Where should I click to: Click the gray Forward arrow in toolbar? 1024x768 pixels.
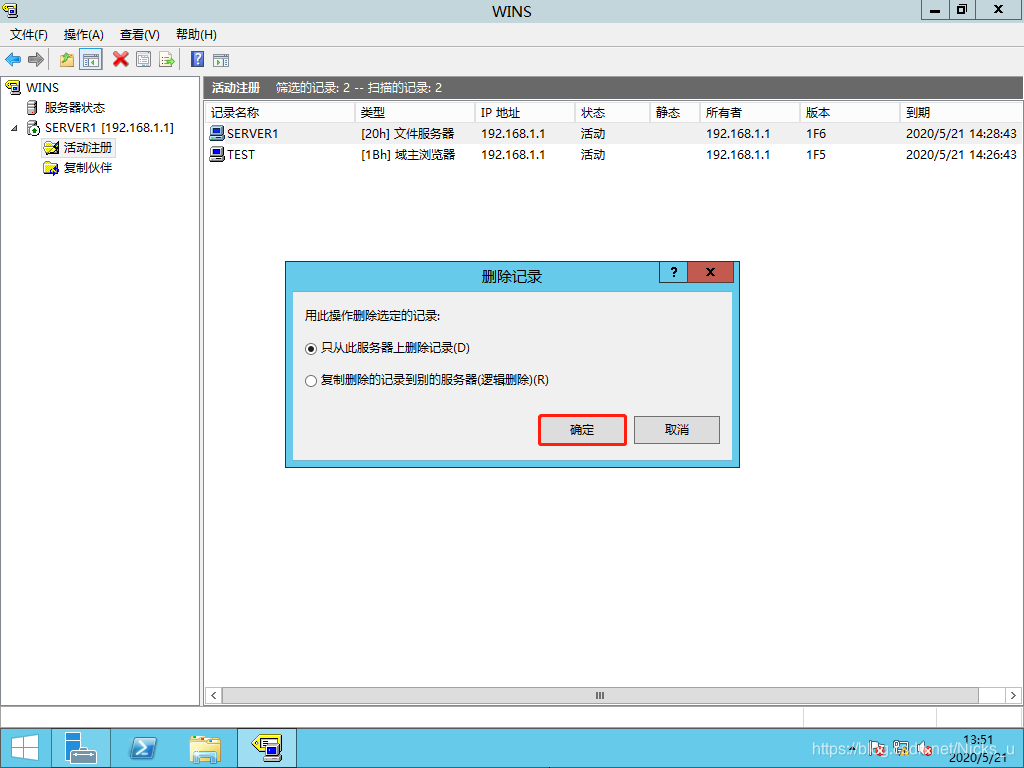36,60
